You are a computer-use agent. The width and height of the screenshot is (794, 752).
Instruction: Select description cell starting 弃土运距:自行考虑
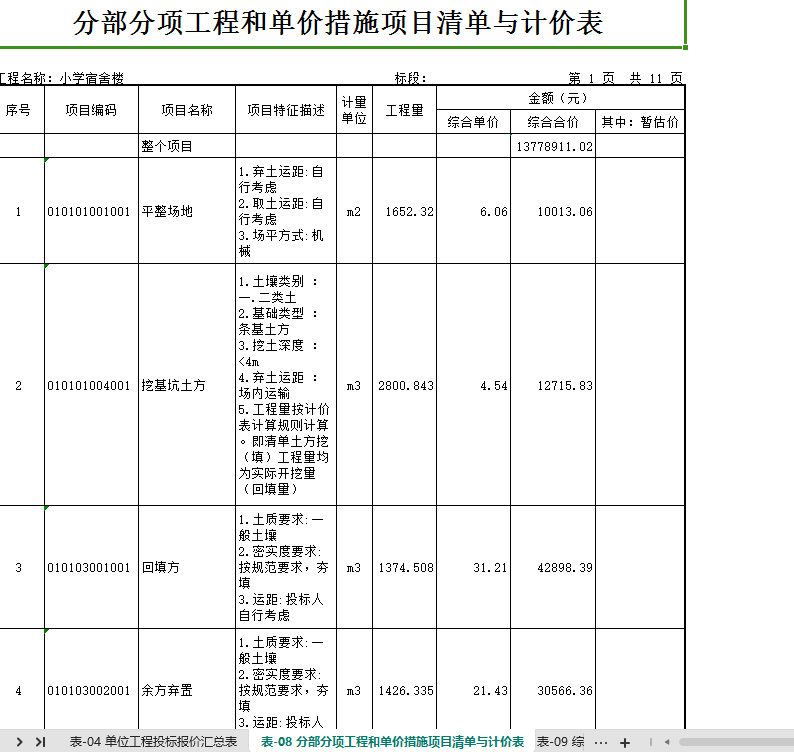(286, 211)
